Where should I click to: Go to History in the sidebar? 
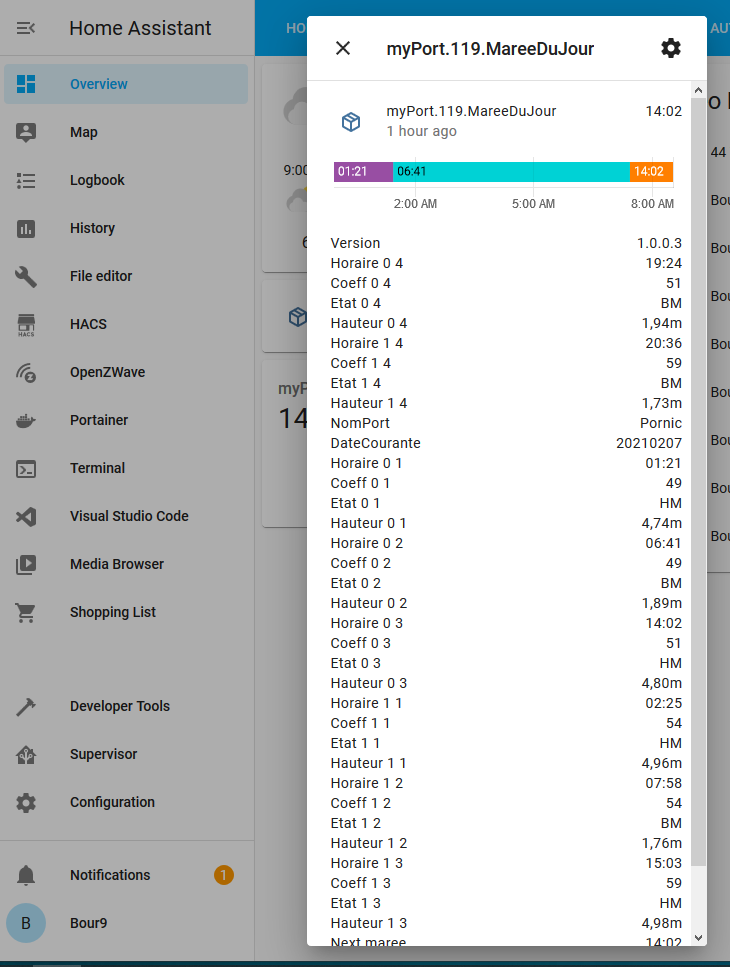92,228
